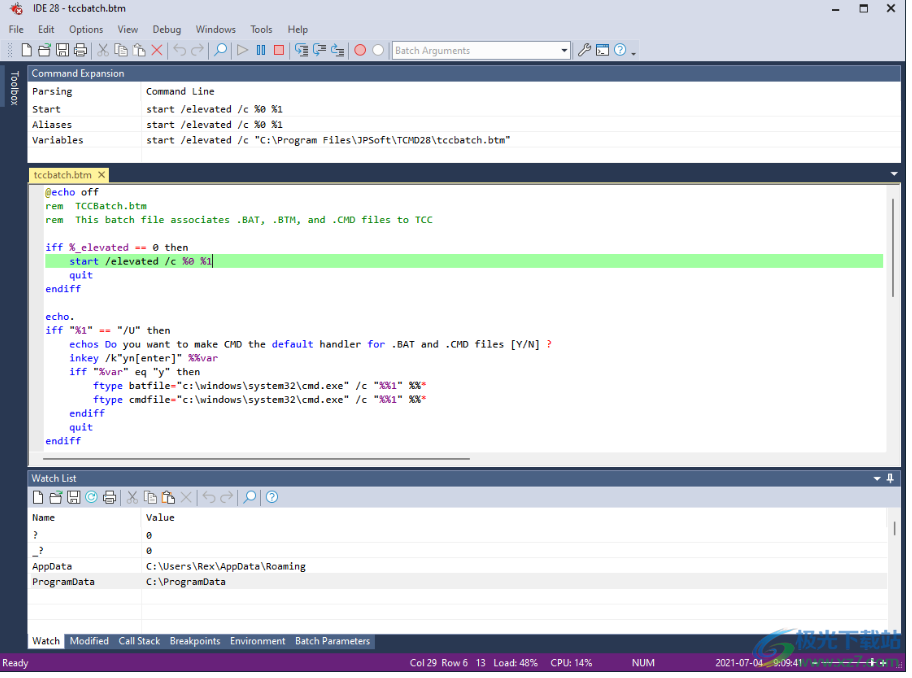
Task: Click the Step Over debugger icon
Action: (x=319, y=51)
